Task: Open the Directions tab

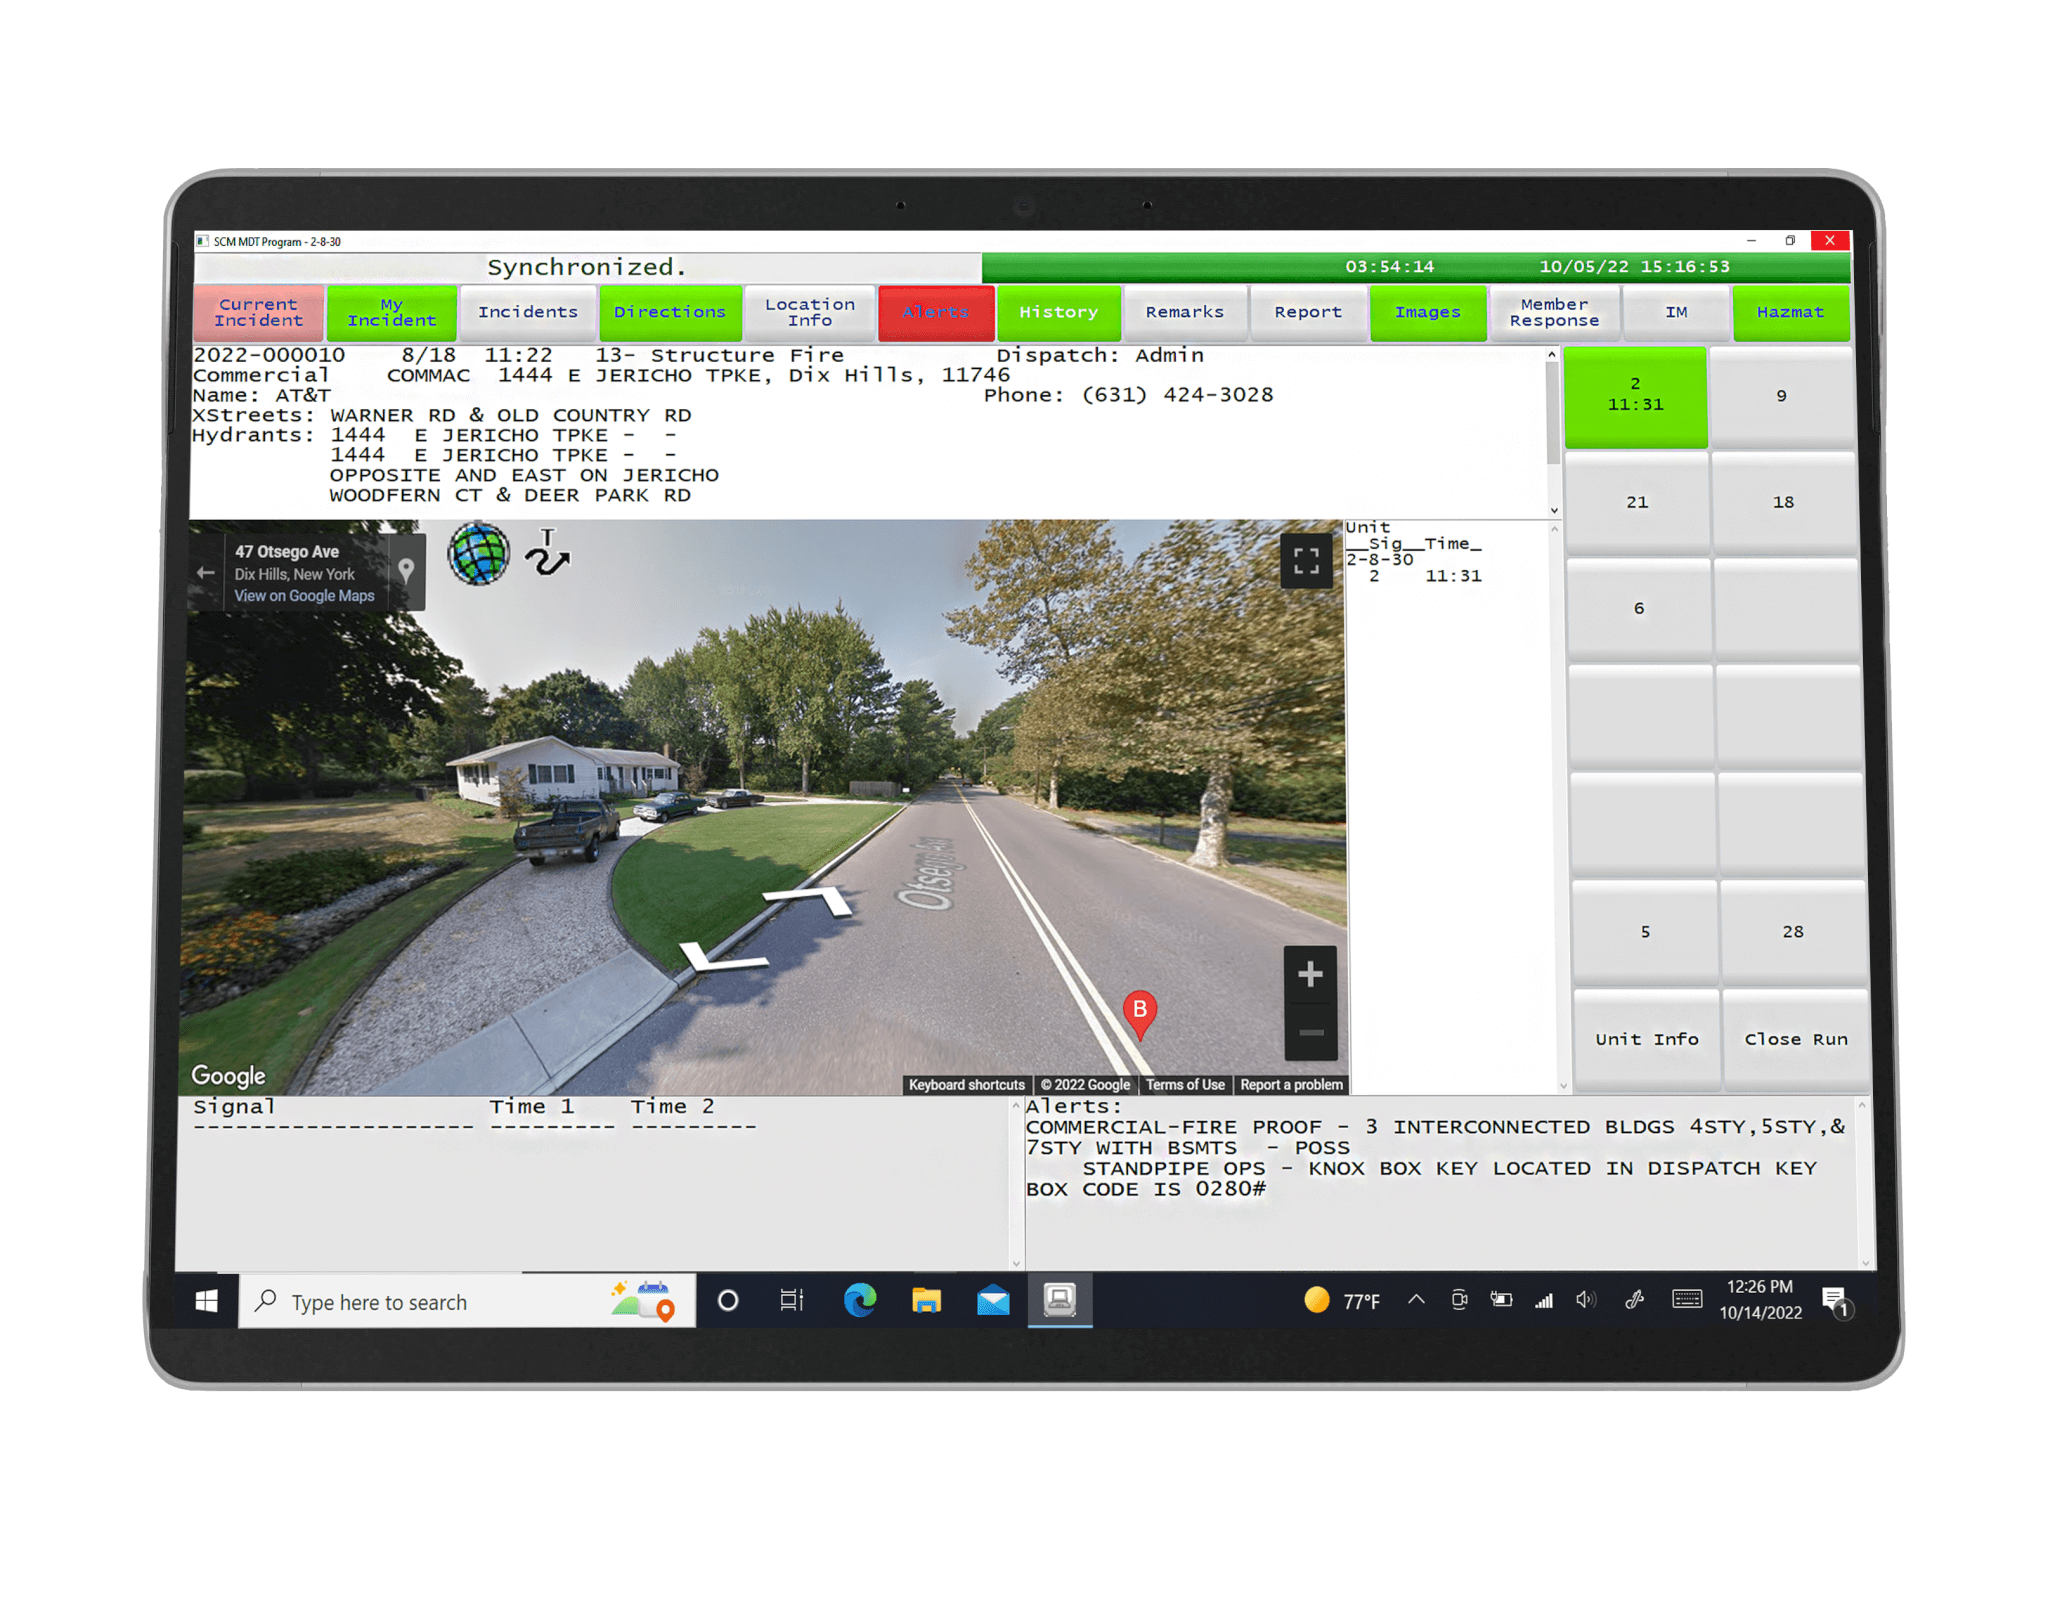Action: pos(670,312)
